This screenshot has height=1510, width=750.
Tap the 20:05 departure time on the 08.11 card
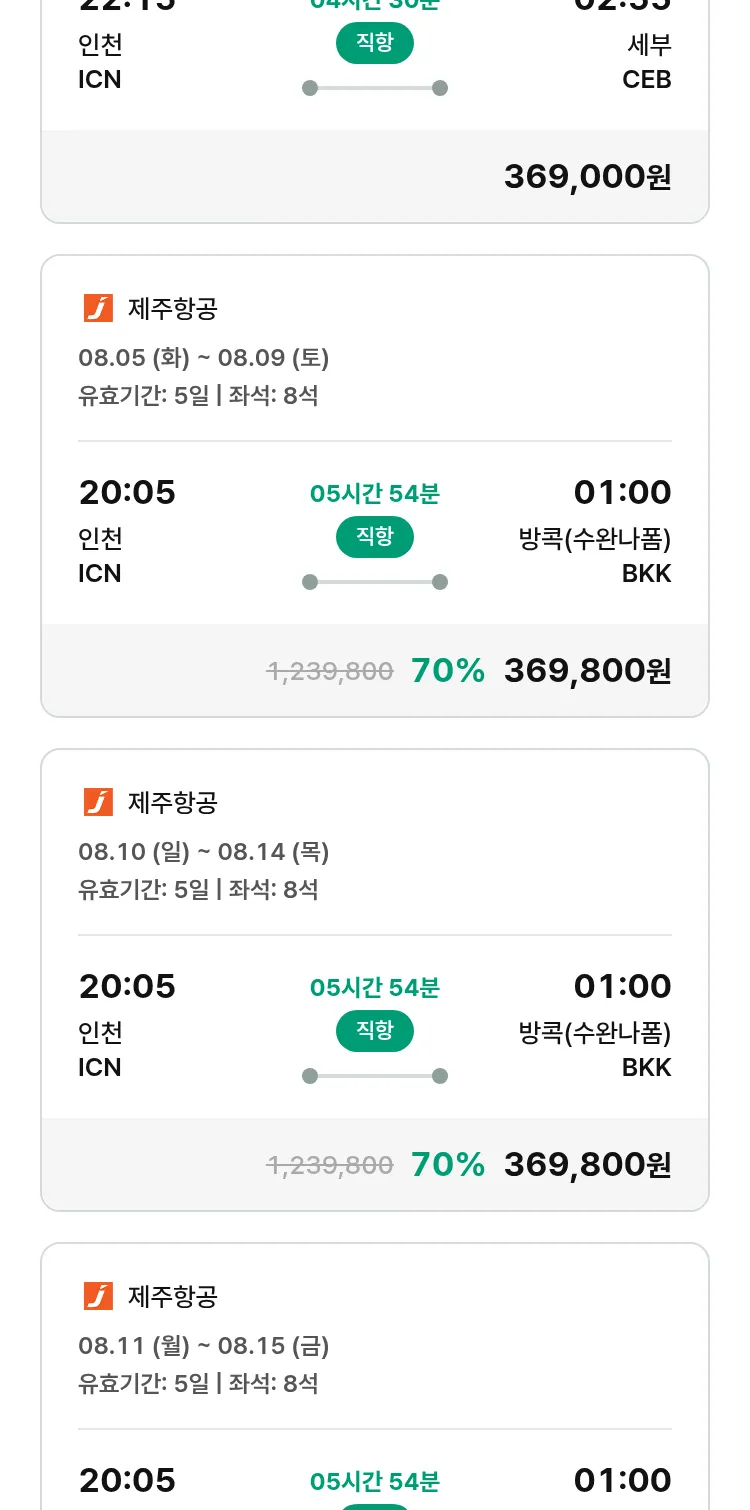pos(127,1480)
